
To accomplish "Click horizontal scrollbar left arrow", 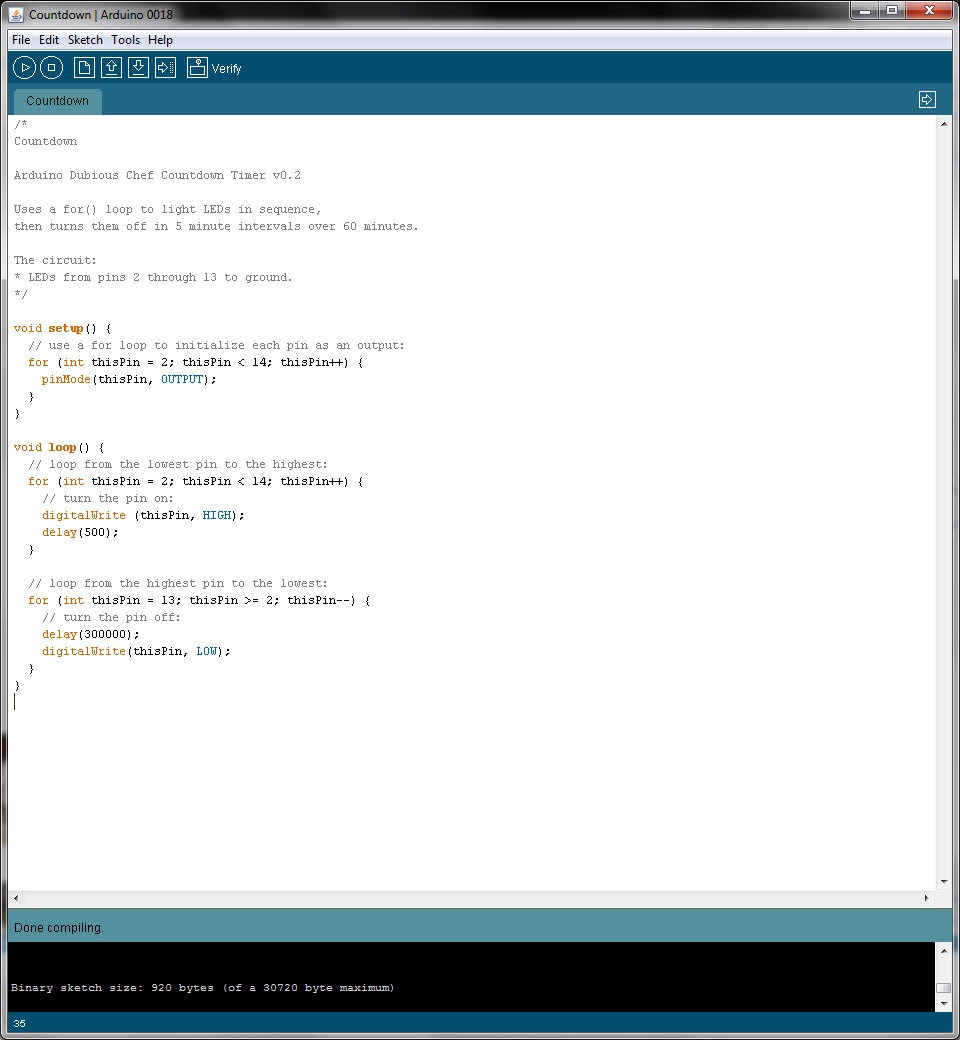I will point(16,898).
